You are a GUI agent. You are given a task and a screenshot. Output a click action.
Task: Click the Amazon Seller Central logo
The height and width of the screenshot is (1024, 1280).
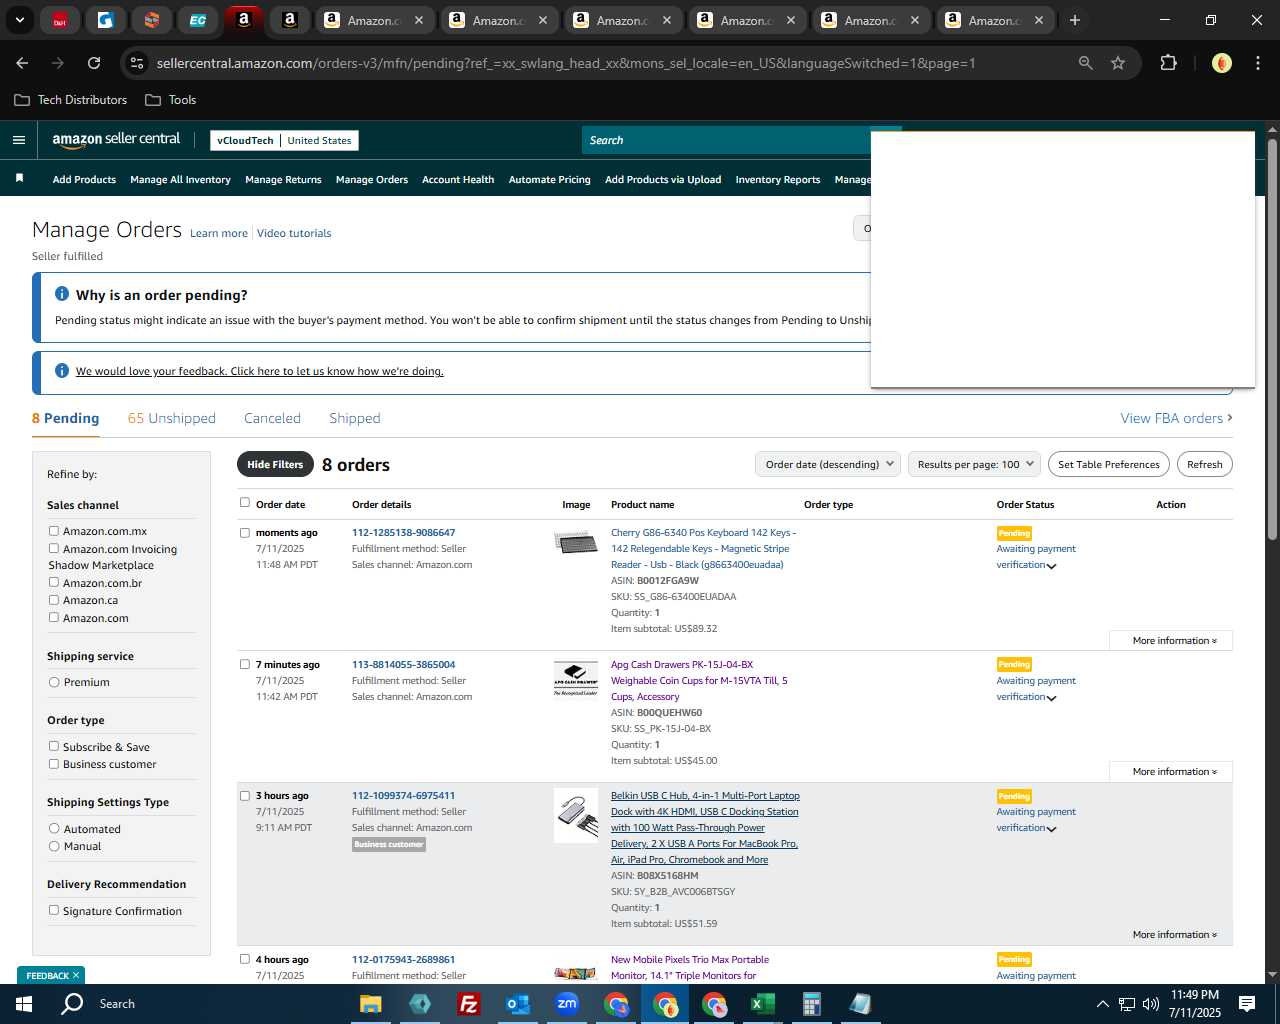116,140
